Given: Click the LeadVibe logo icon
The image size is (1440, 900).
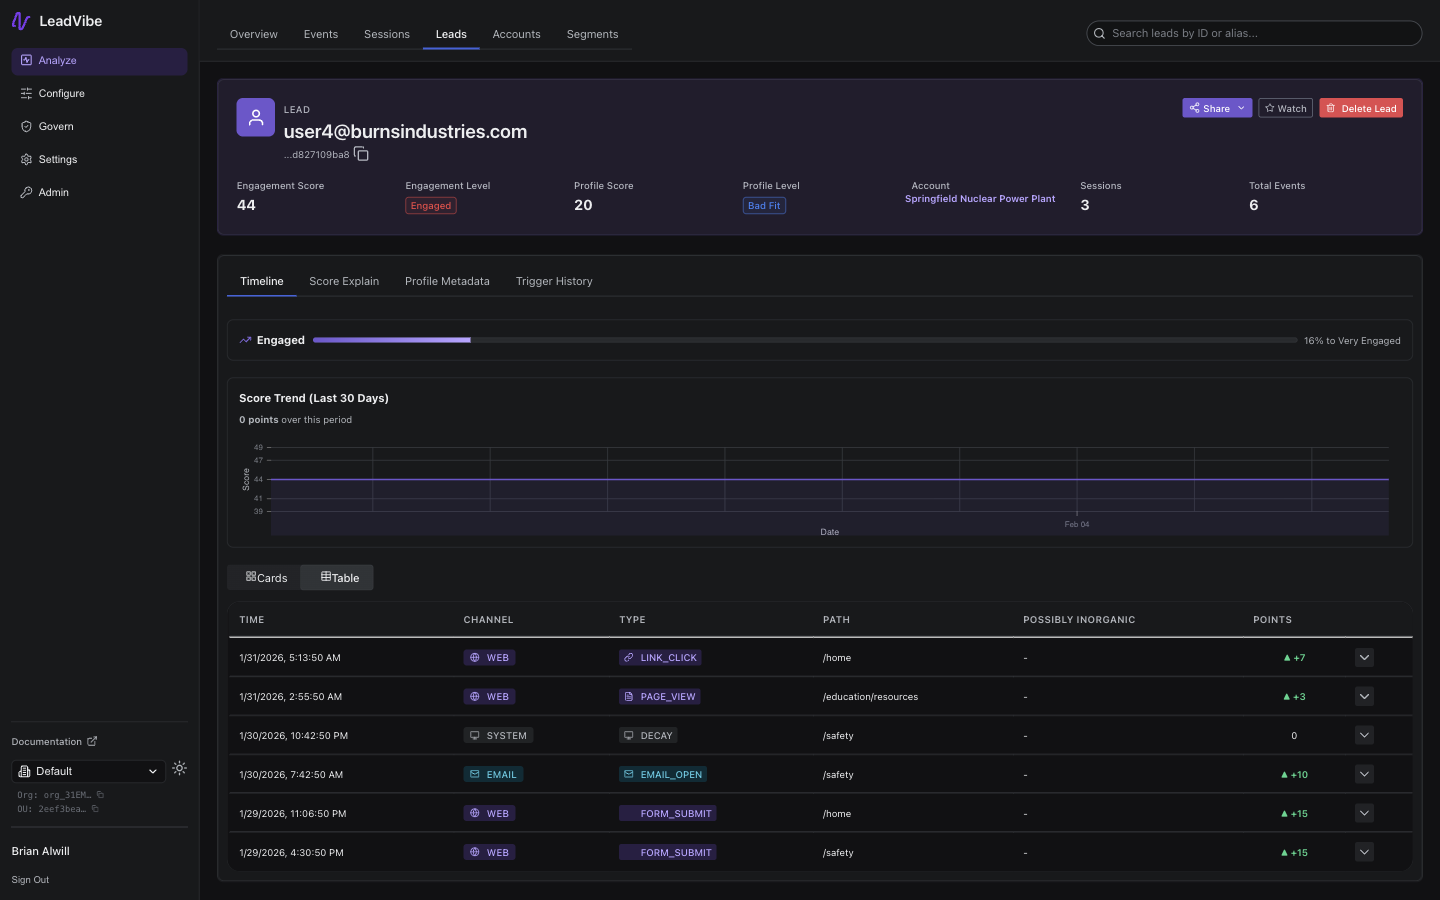Looking at the screenshot, I should (20, 20).
